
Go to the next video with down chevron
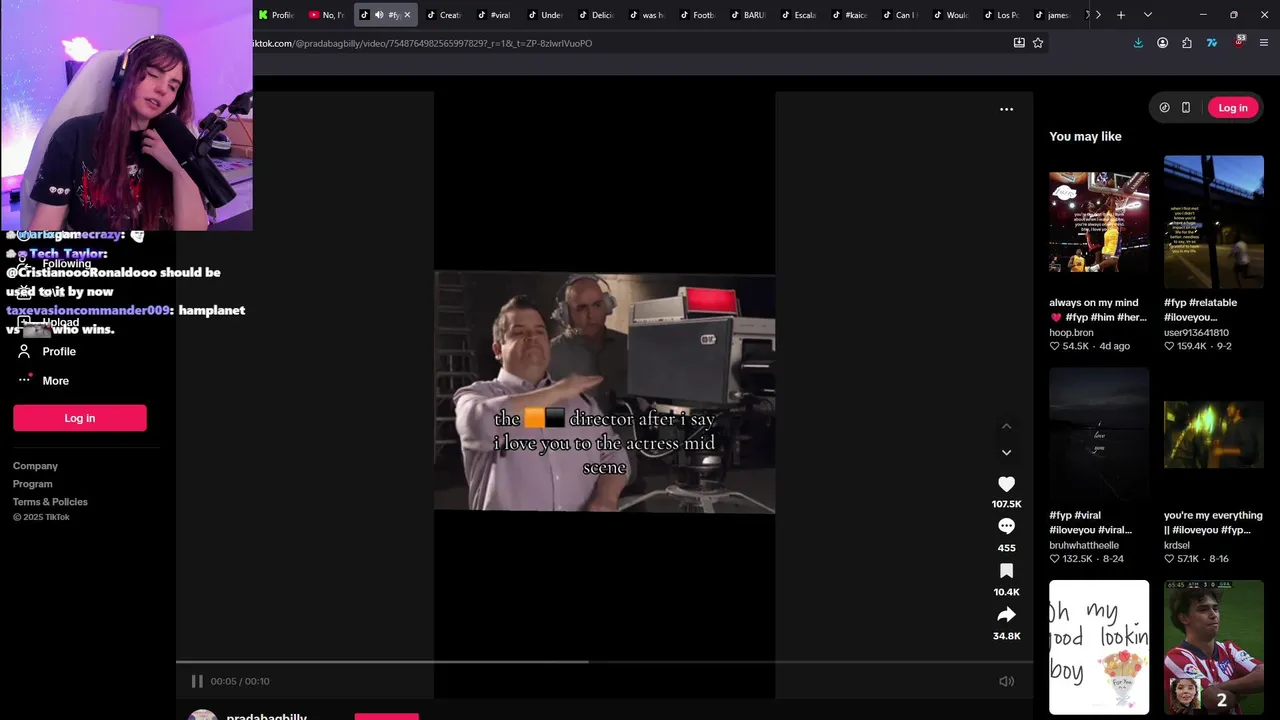tap(1006, 452)
